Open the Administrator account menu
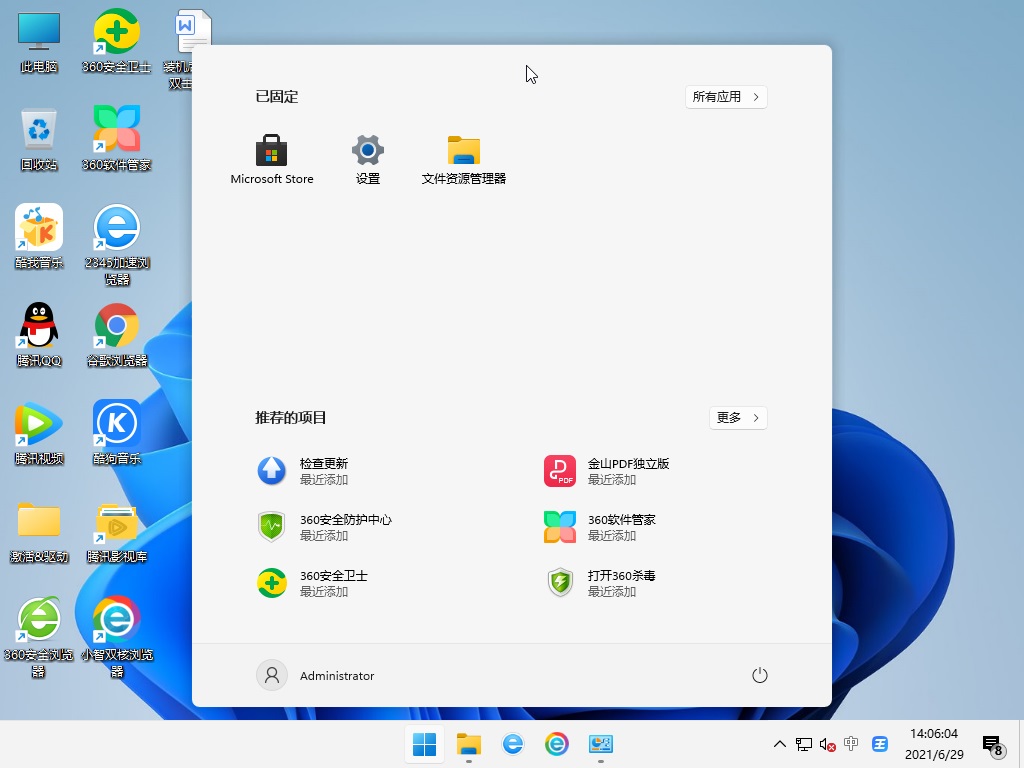 tap(315, 675)
